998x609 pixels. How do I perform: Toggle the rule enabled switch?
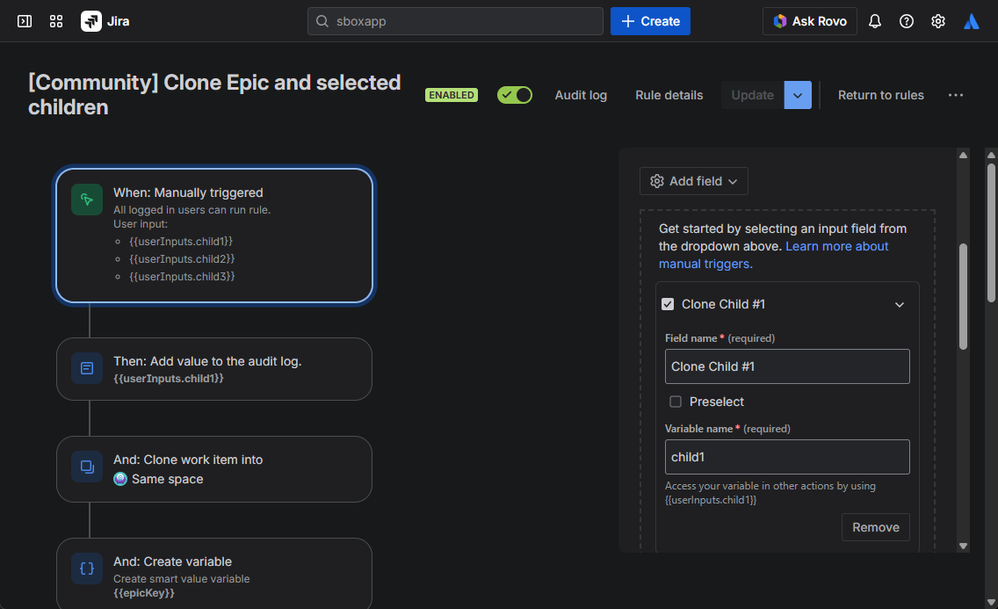pyautogui.click(x=514, y=95)
